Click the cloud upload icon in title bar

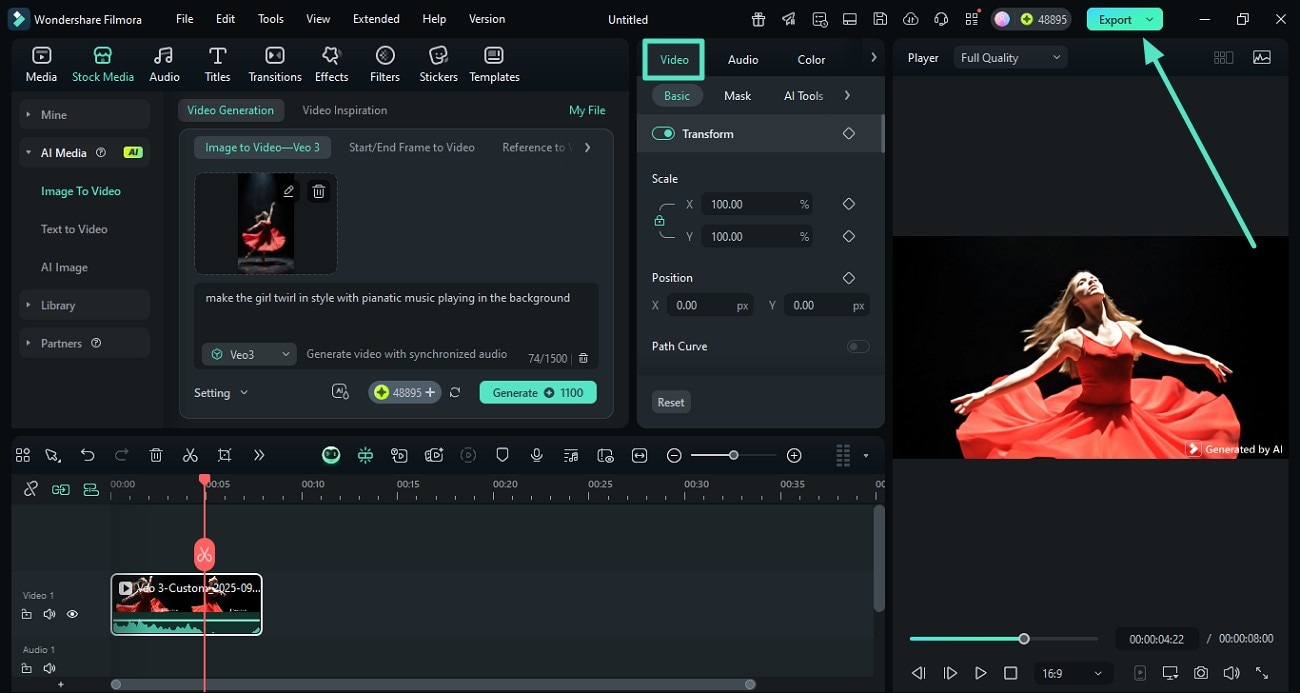pos(910,19)
